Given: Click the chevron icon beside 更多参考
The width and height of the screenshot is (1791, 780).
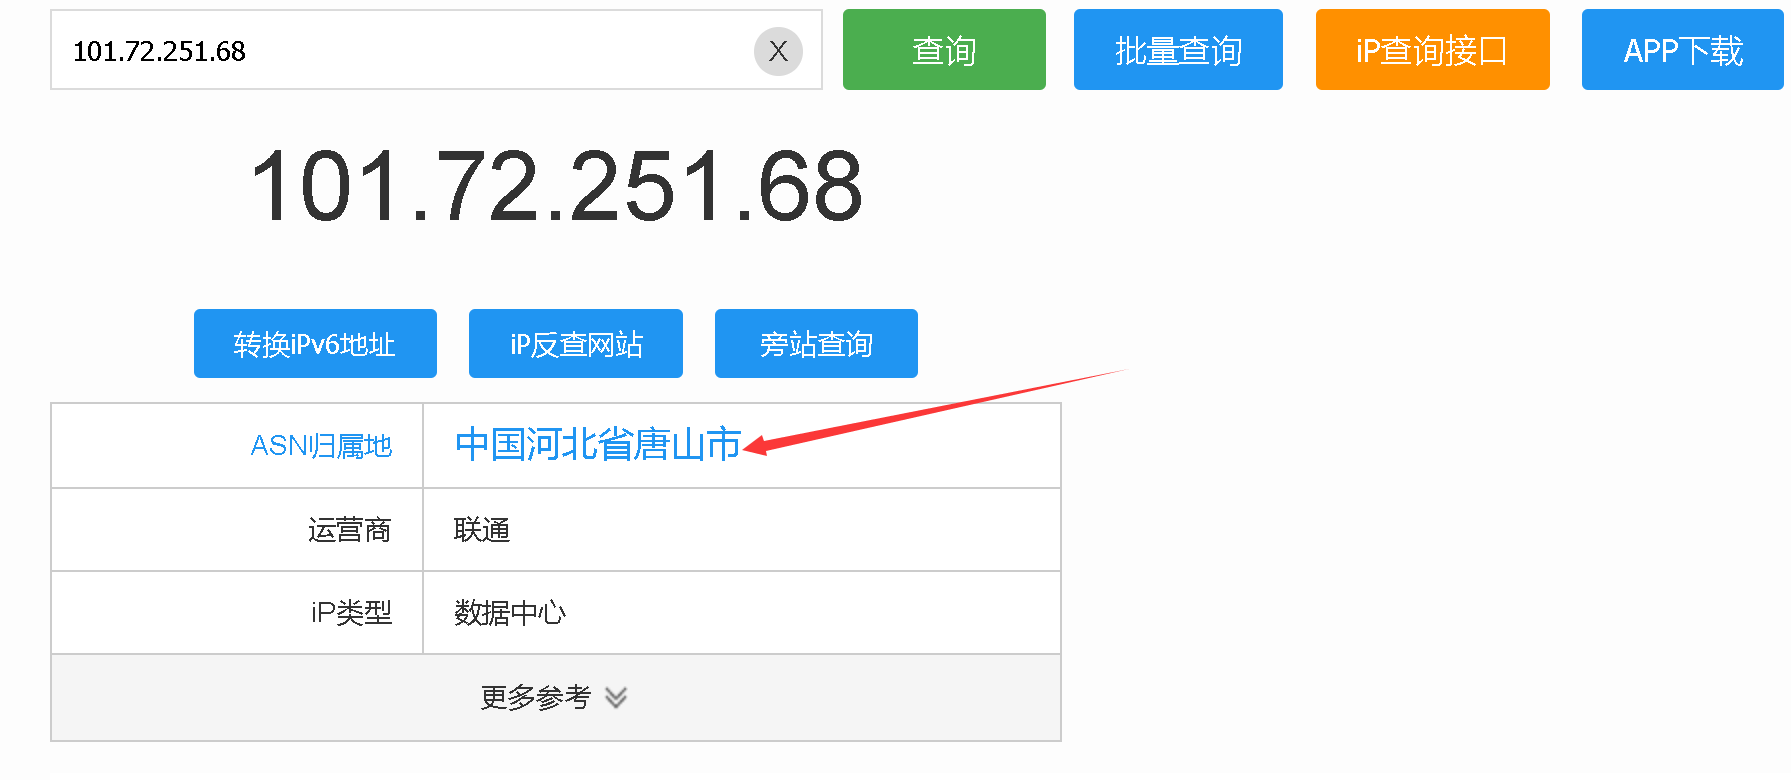Looking at the screenshot, I should [x=616, y=698].
